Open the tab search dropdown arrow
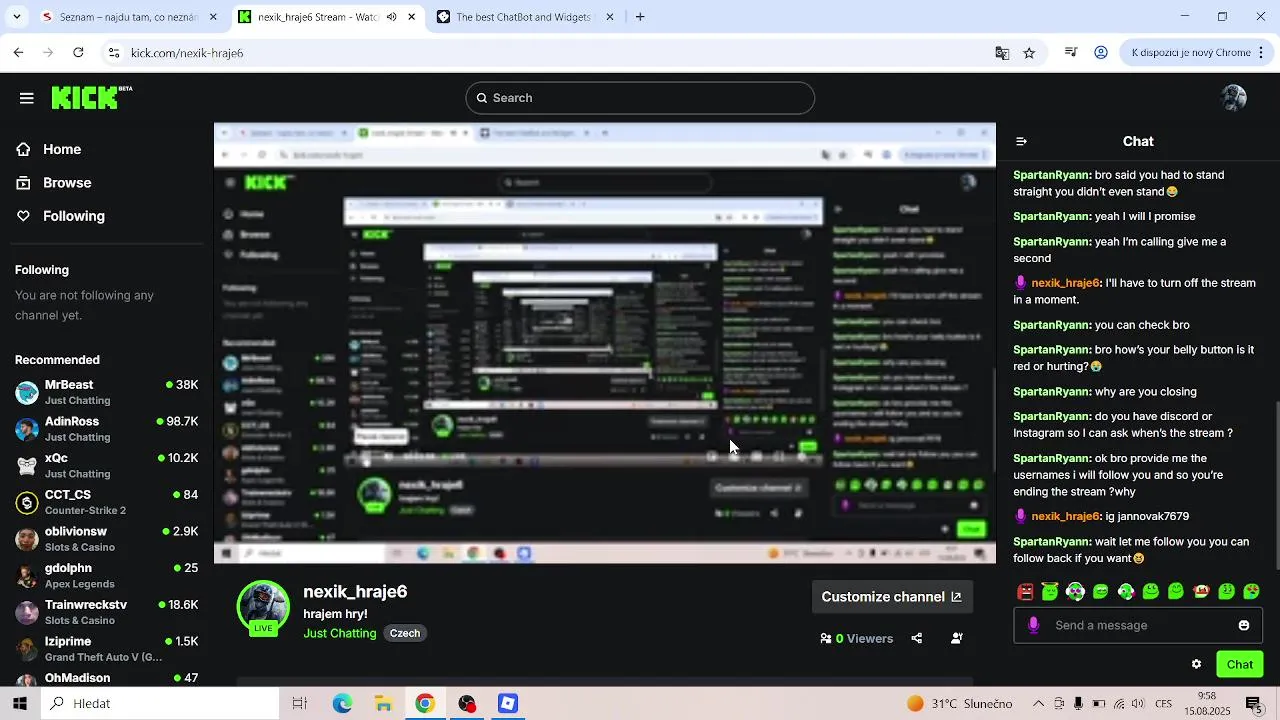The image size is (1280, 720). click(x=19, y=17)
